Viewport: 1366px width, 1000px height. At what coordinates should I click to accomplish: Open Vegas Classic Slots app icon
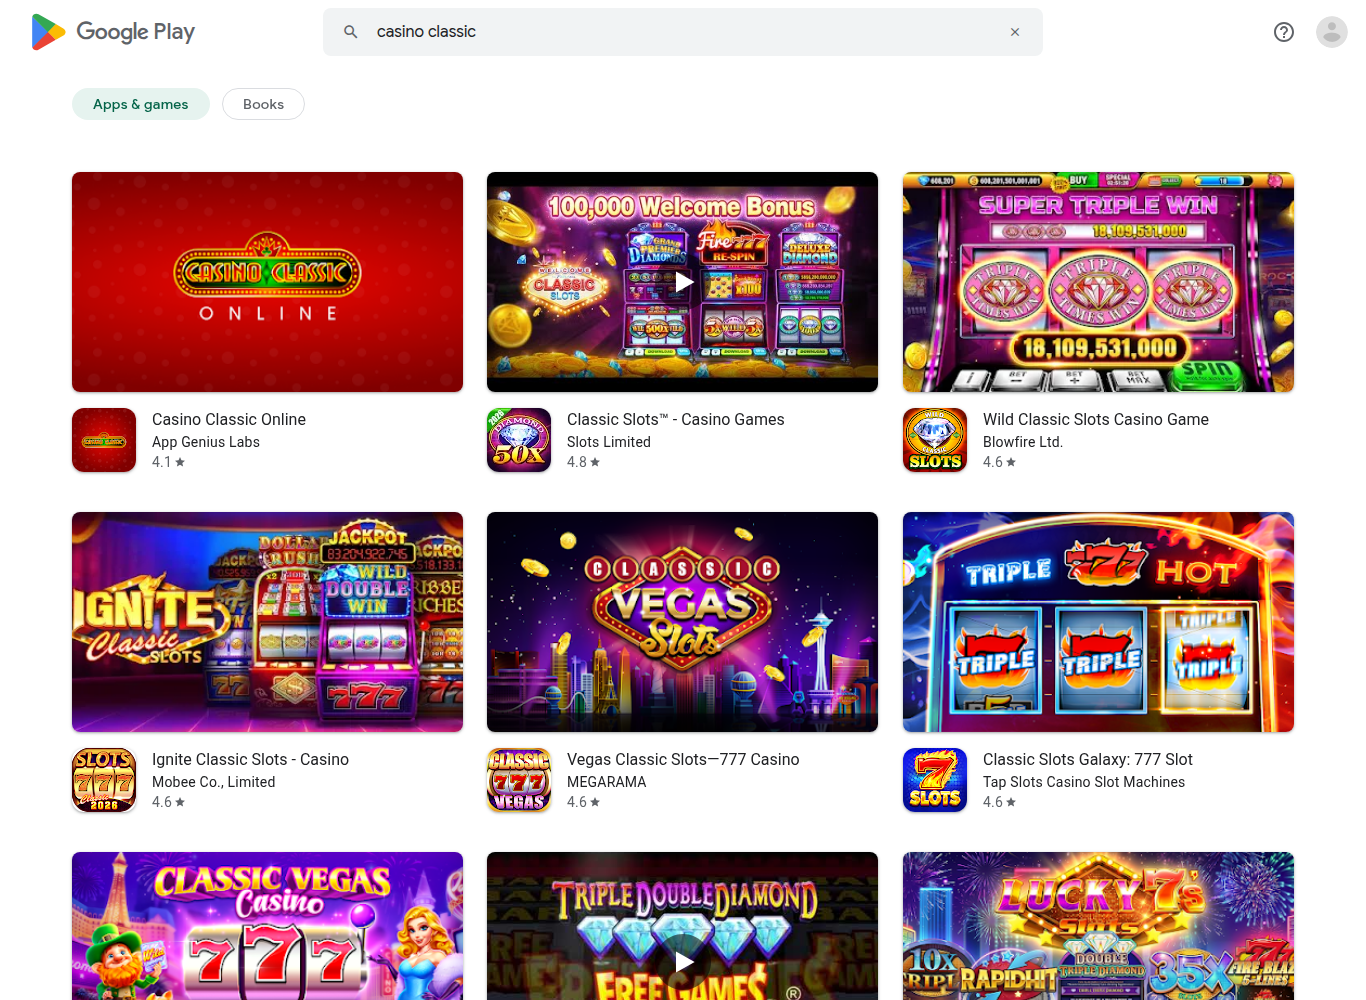pyautogui.click(x=519, y=780)
